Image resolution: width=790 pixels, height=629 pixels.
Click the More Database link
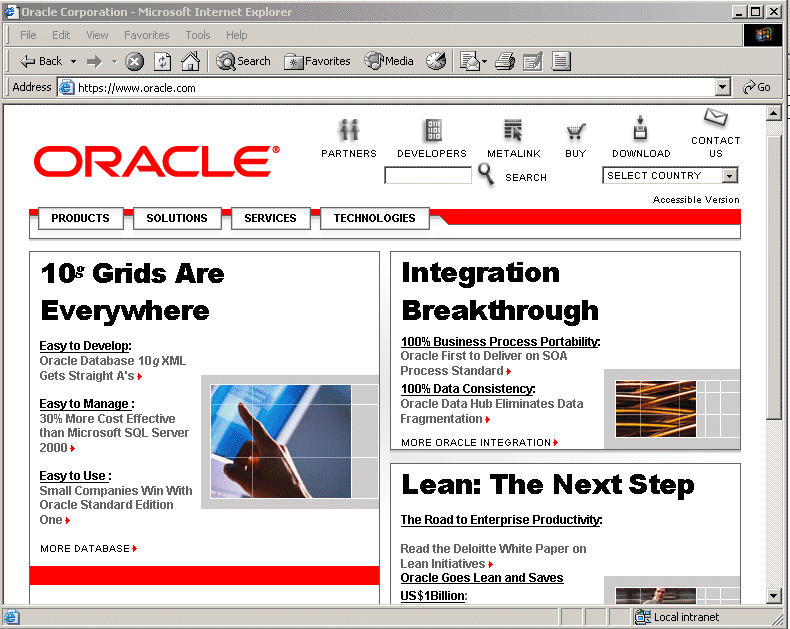(x=88, y=549)
